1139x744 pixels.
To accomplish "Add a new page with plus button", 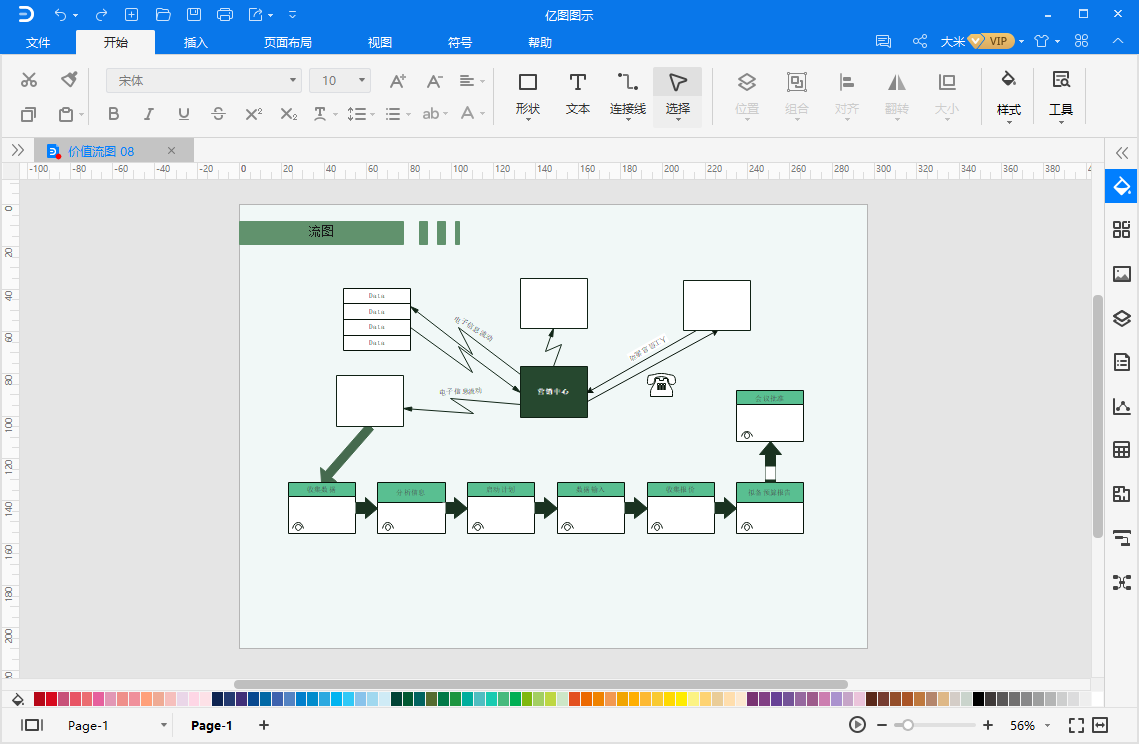I will (x=264, y=725).
